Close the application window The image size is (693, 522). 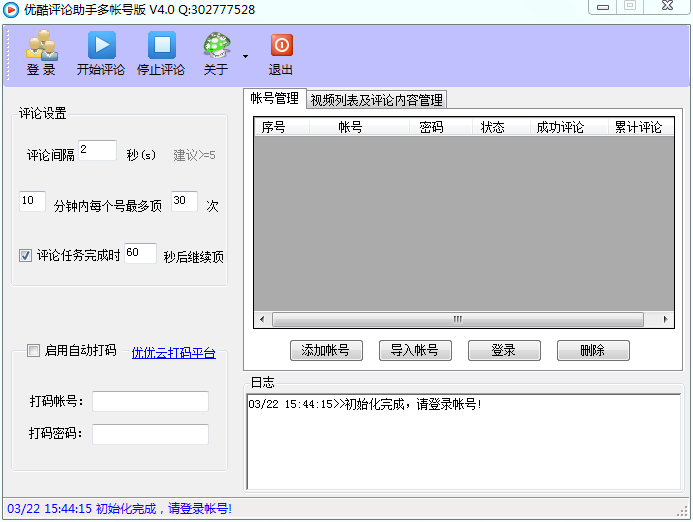(x=667, y=6)
